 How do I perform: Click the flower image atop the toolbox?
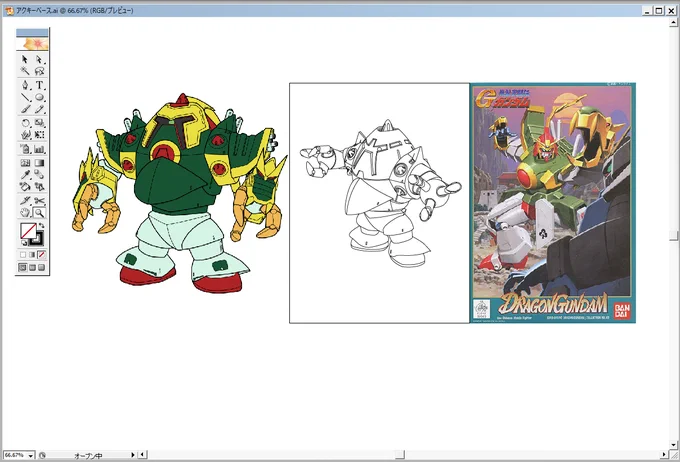coord(33,43)
